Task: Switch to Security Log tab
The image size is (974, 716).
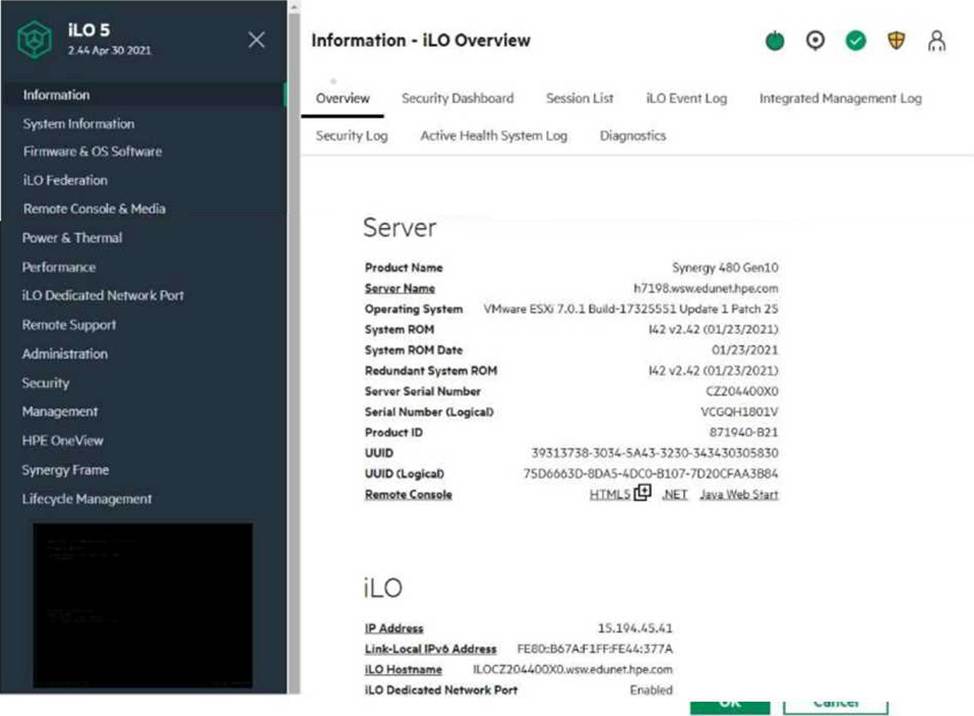Action: pos(352,135)
